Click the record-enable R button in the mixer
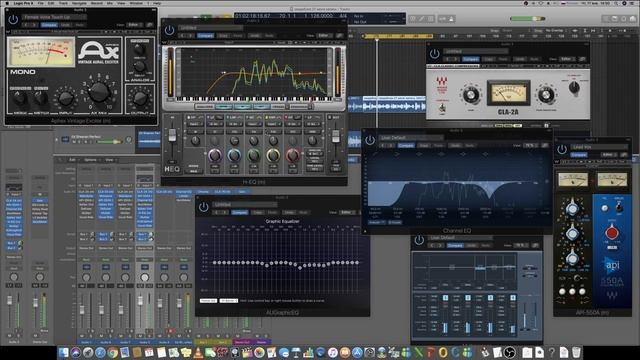Screen dimensions: 640x360 pos(170,331)
